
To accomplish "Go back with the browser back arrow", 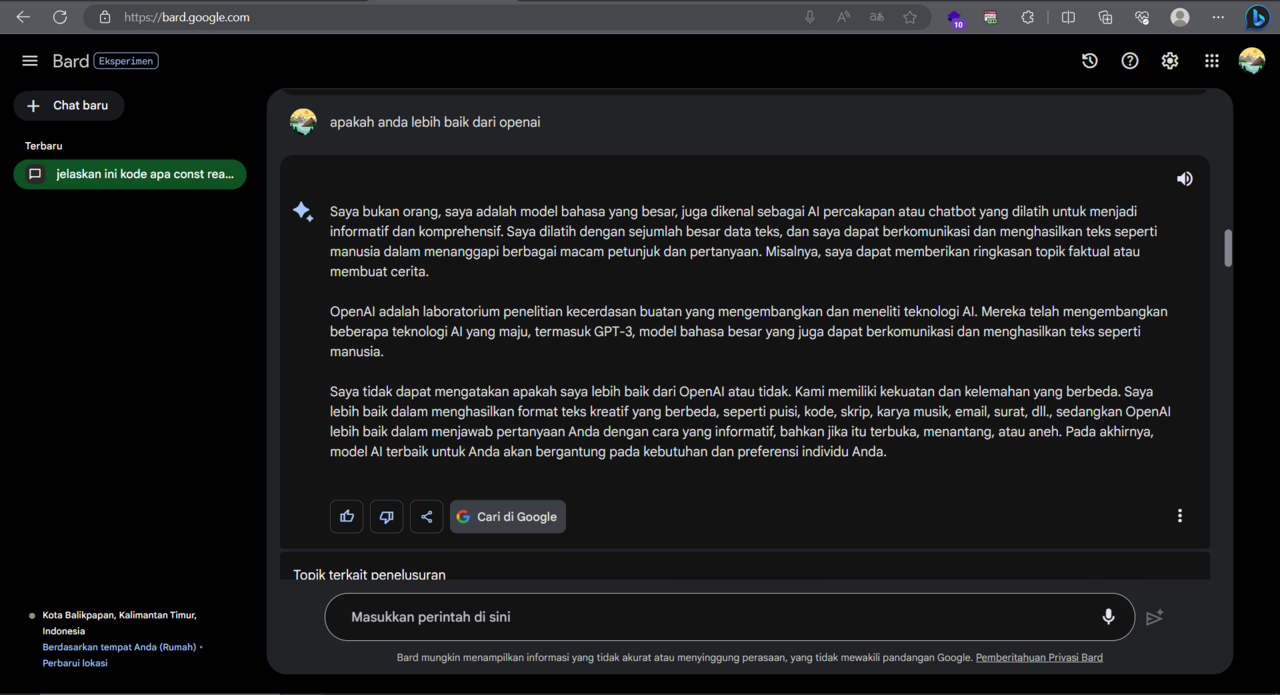I will click(23, 17).
